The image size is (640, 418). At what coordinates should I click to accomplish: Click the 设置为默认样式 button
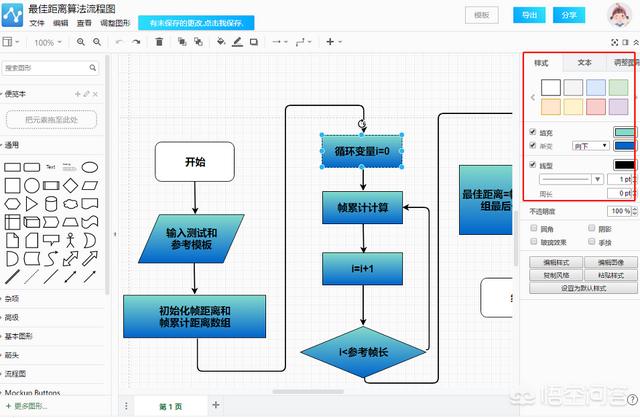[x=583, y=288]
